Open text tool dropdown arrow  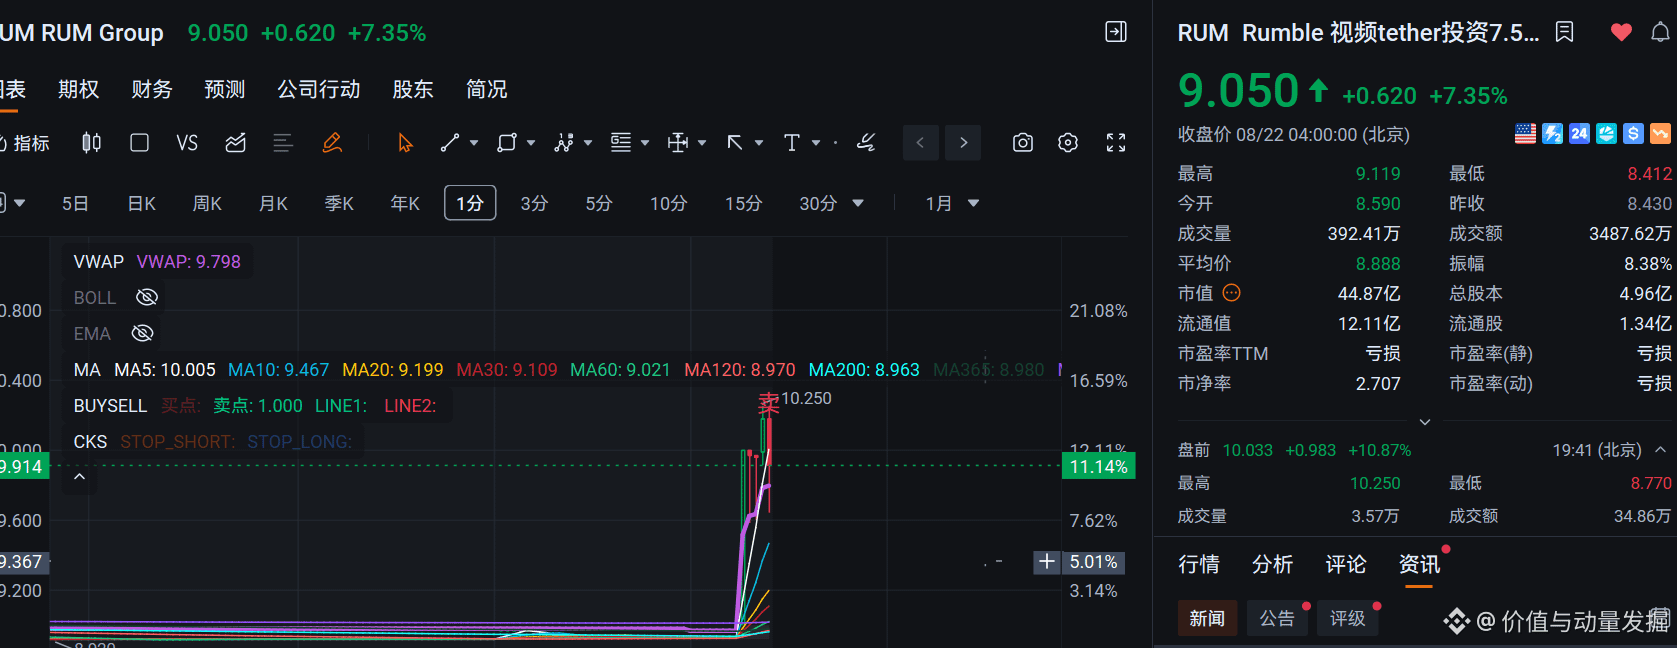(x=816, y=143)
